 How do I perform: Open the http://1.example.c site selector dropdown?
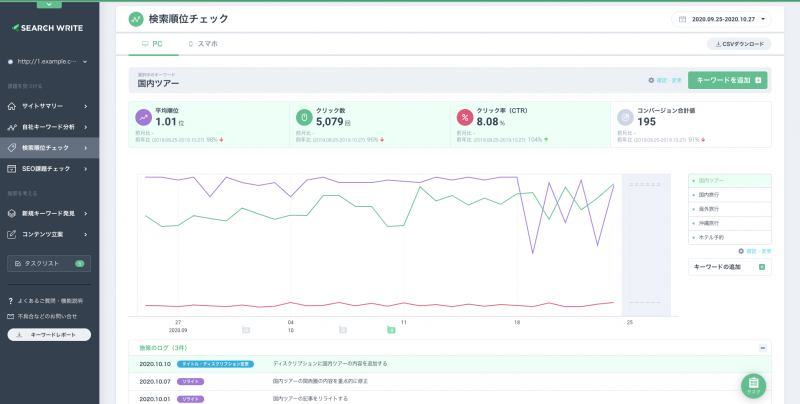point(47,62)
